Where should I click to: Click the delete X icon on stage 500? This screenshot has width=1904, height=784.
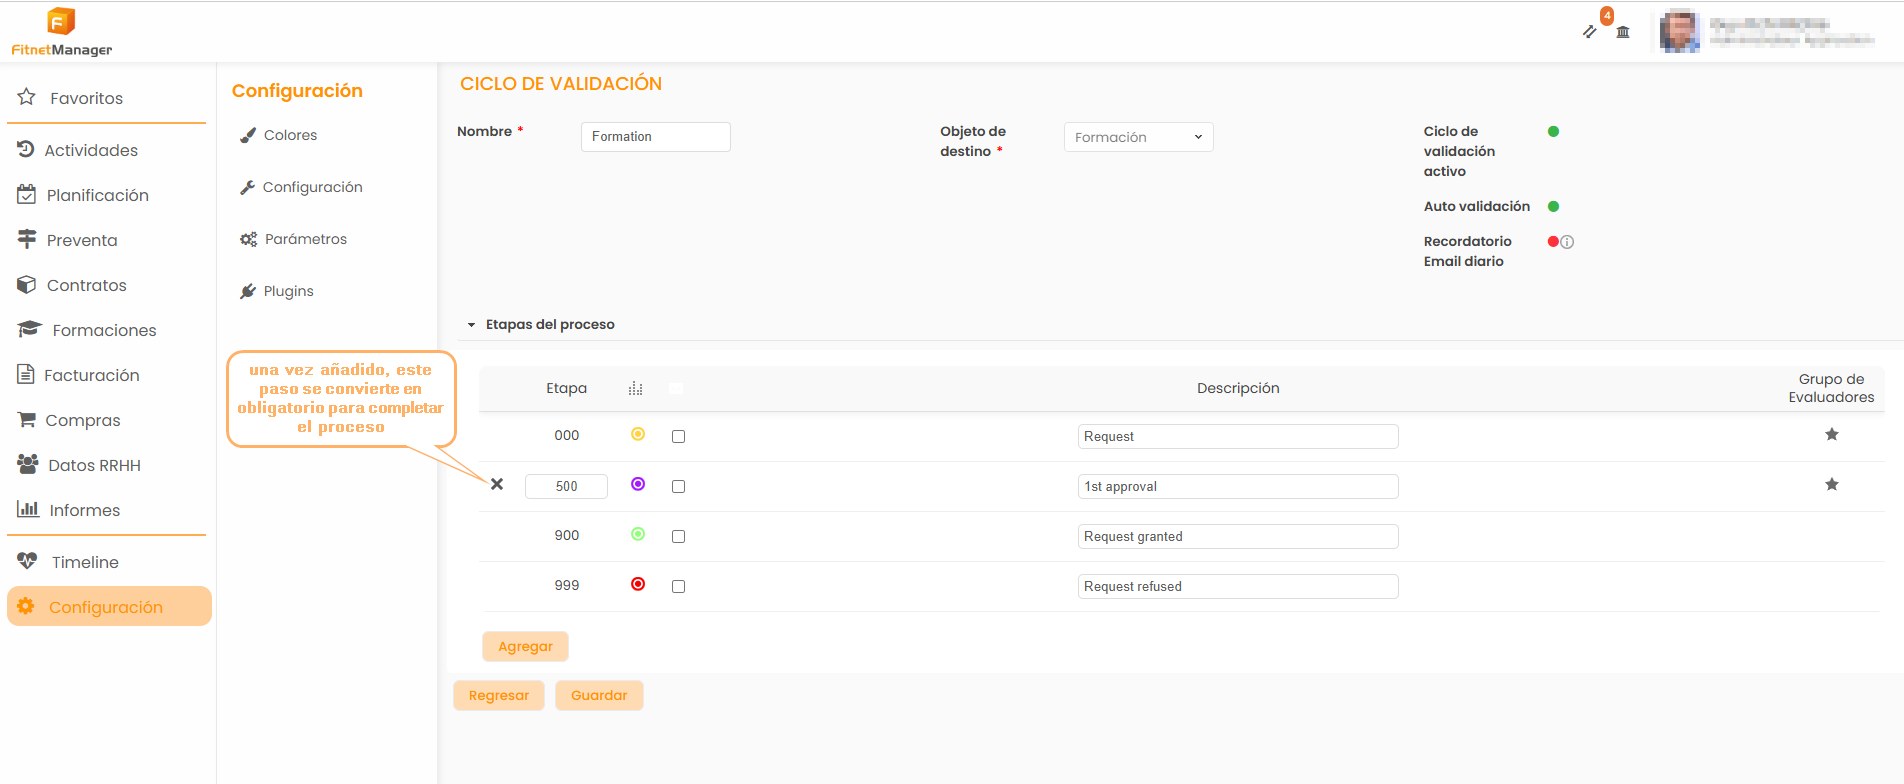tap(497, 484)
